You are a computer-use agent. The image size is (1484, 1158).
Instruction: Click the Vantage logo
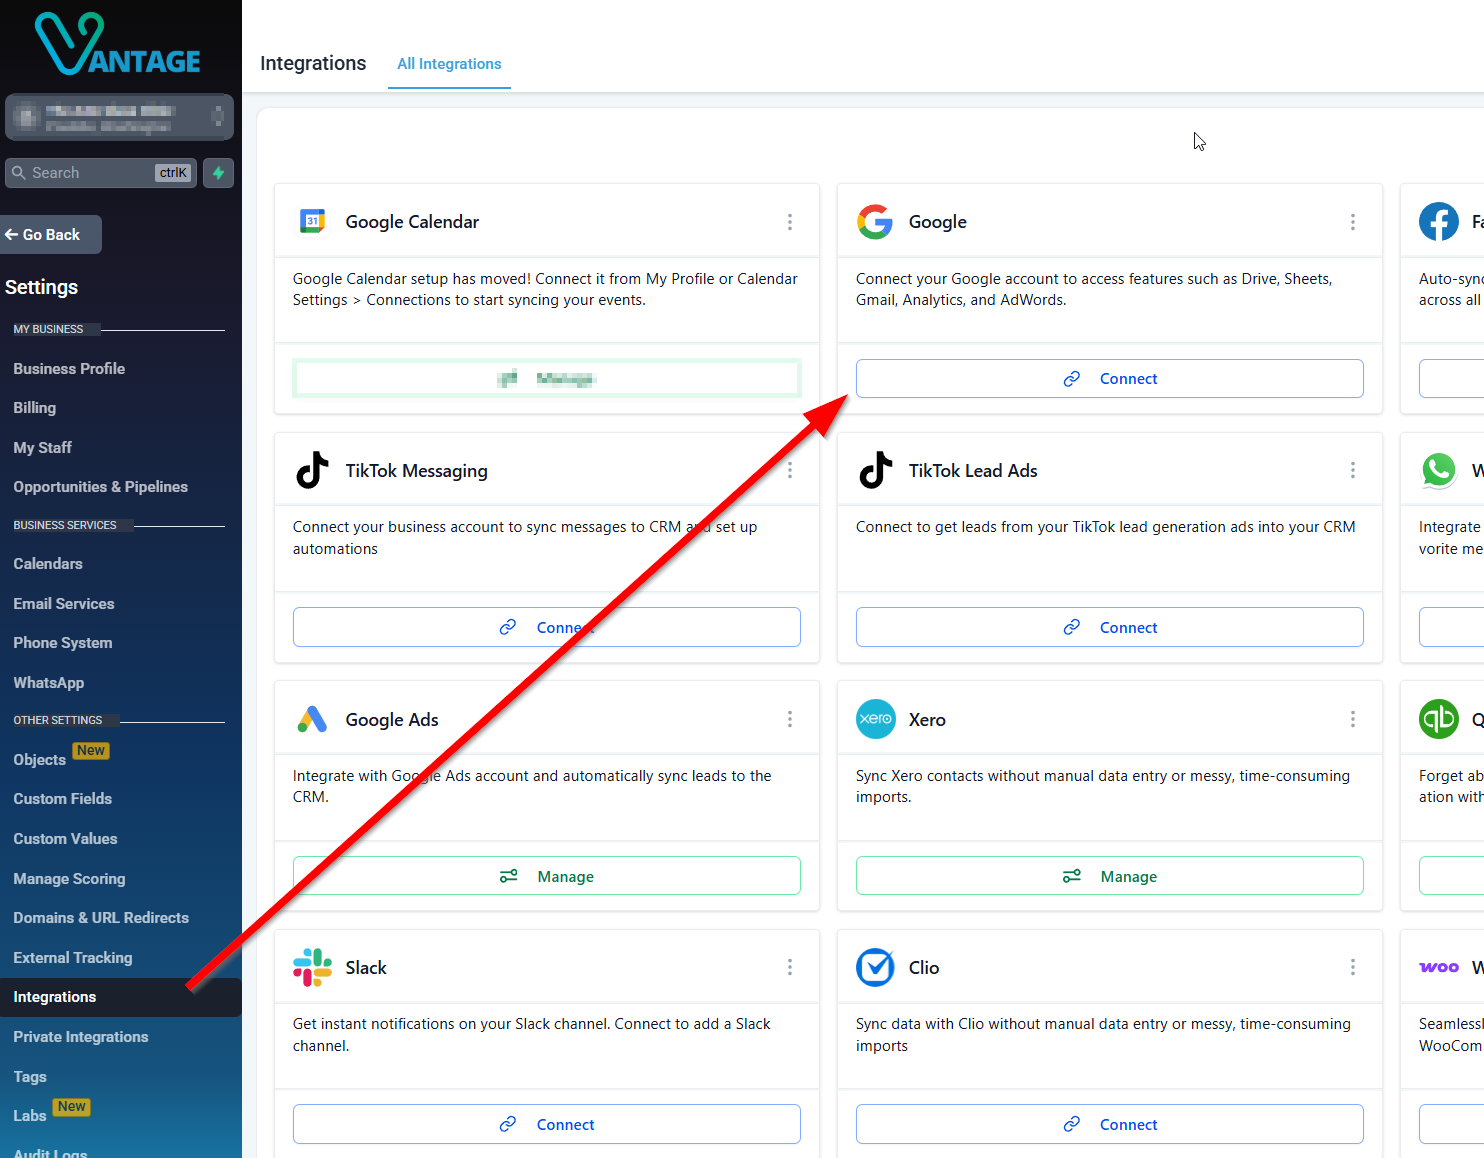tap(118, 45)
